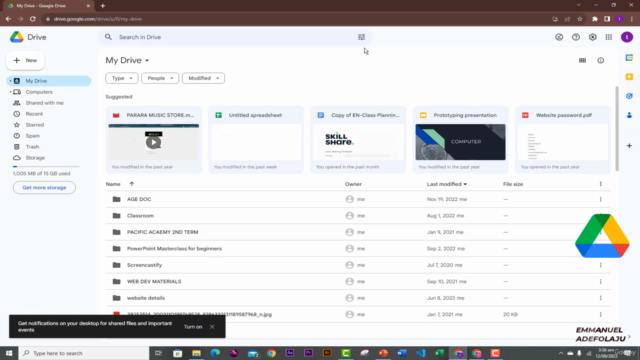Image resolution: width=640 pixels, height=360 pixels.
Task: Reload the browser page
Action: point(33,19)
